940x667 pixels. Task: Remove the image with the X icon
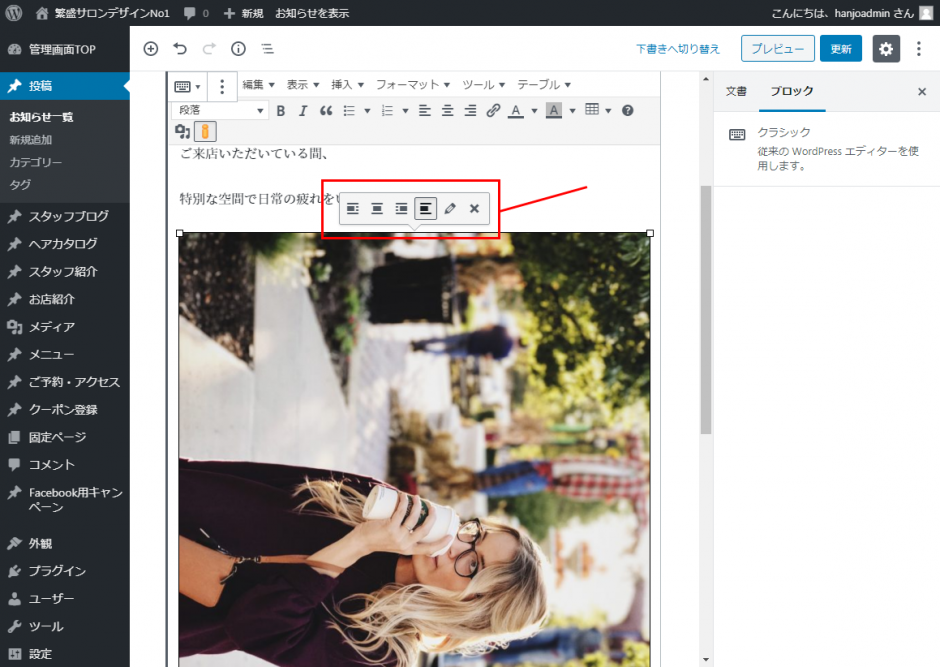point(474,209)
